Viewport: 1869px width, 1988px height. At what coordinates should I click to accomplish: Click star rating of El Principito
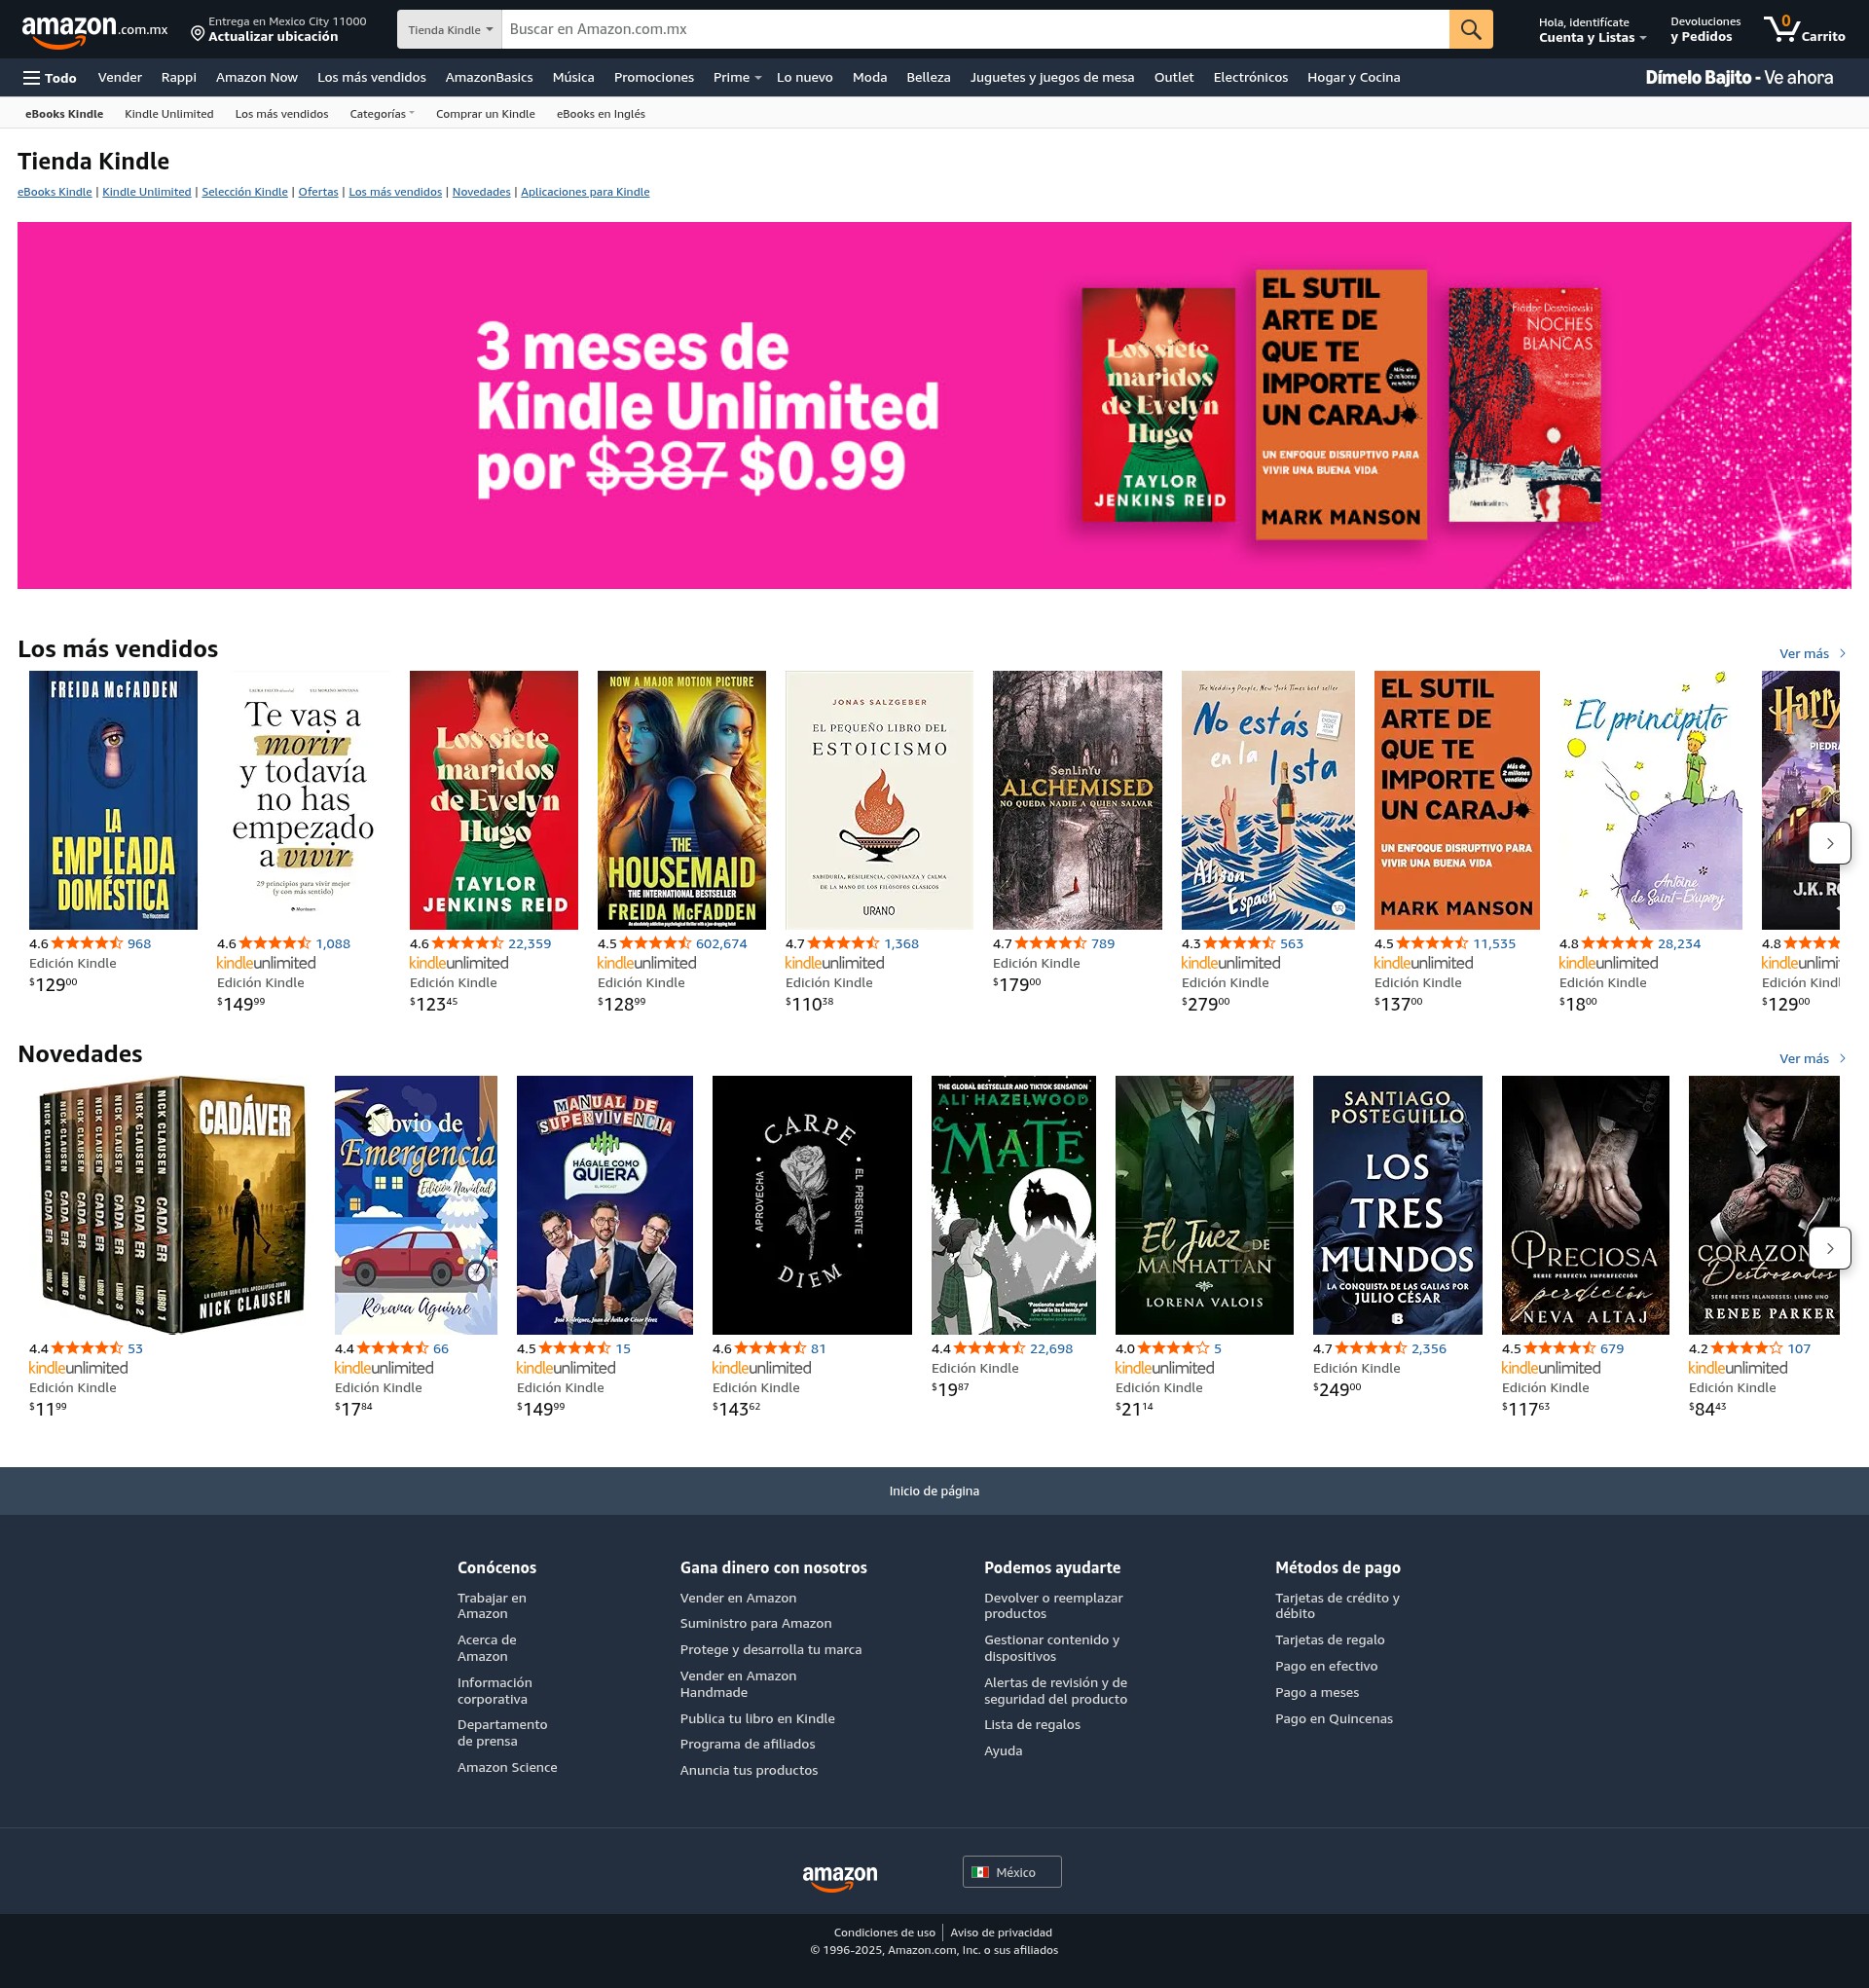pos(1617,943)
